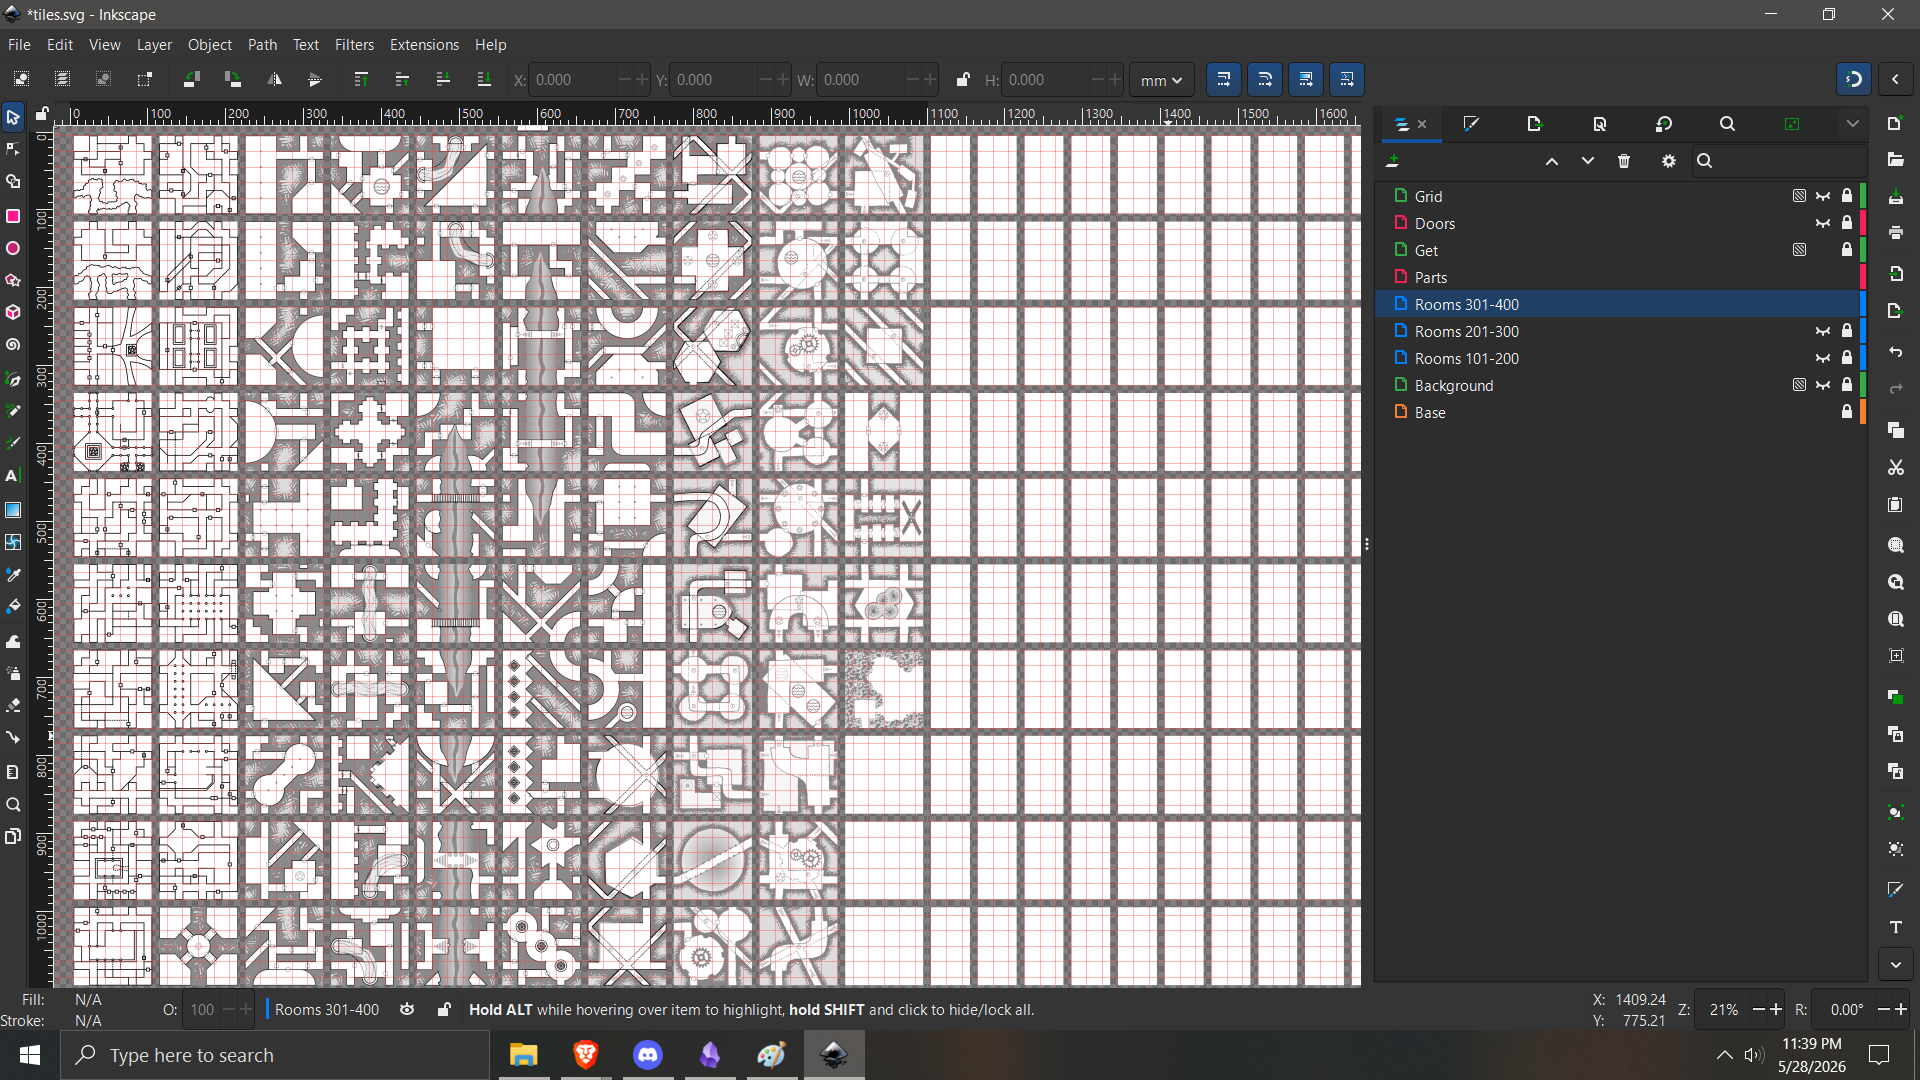Screen dimensions: 1920x1080
Task: Show the Rooms 201-300 layer
Action: pyautogui.click(x=1824, y=331)
